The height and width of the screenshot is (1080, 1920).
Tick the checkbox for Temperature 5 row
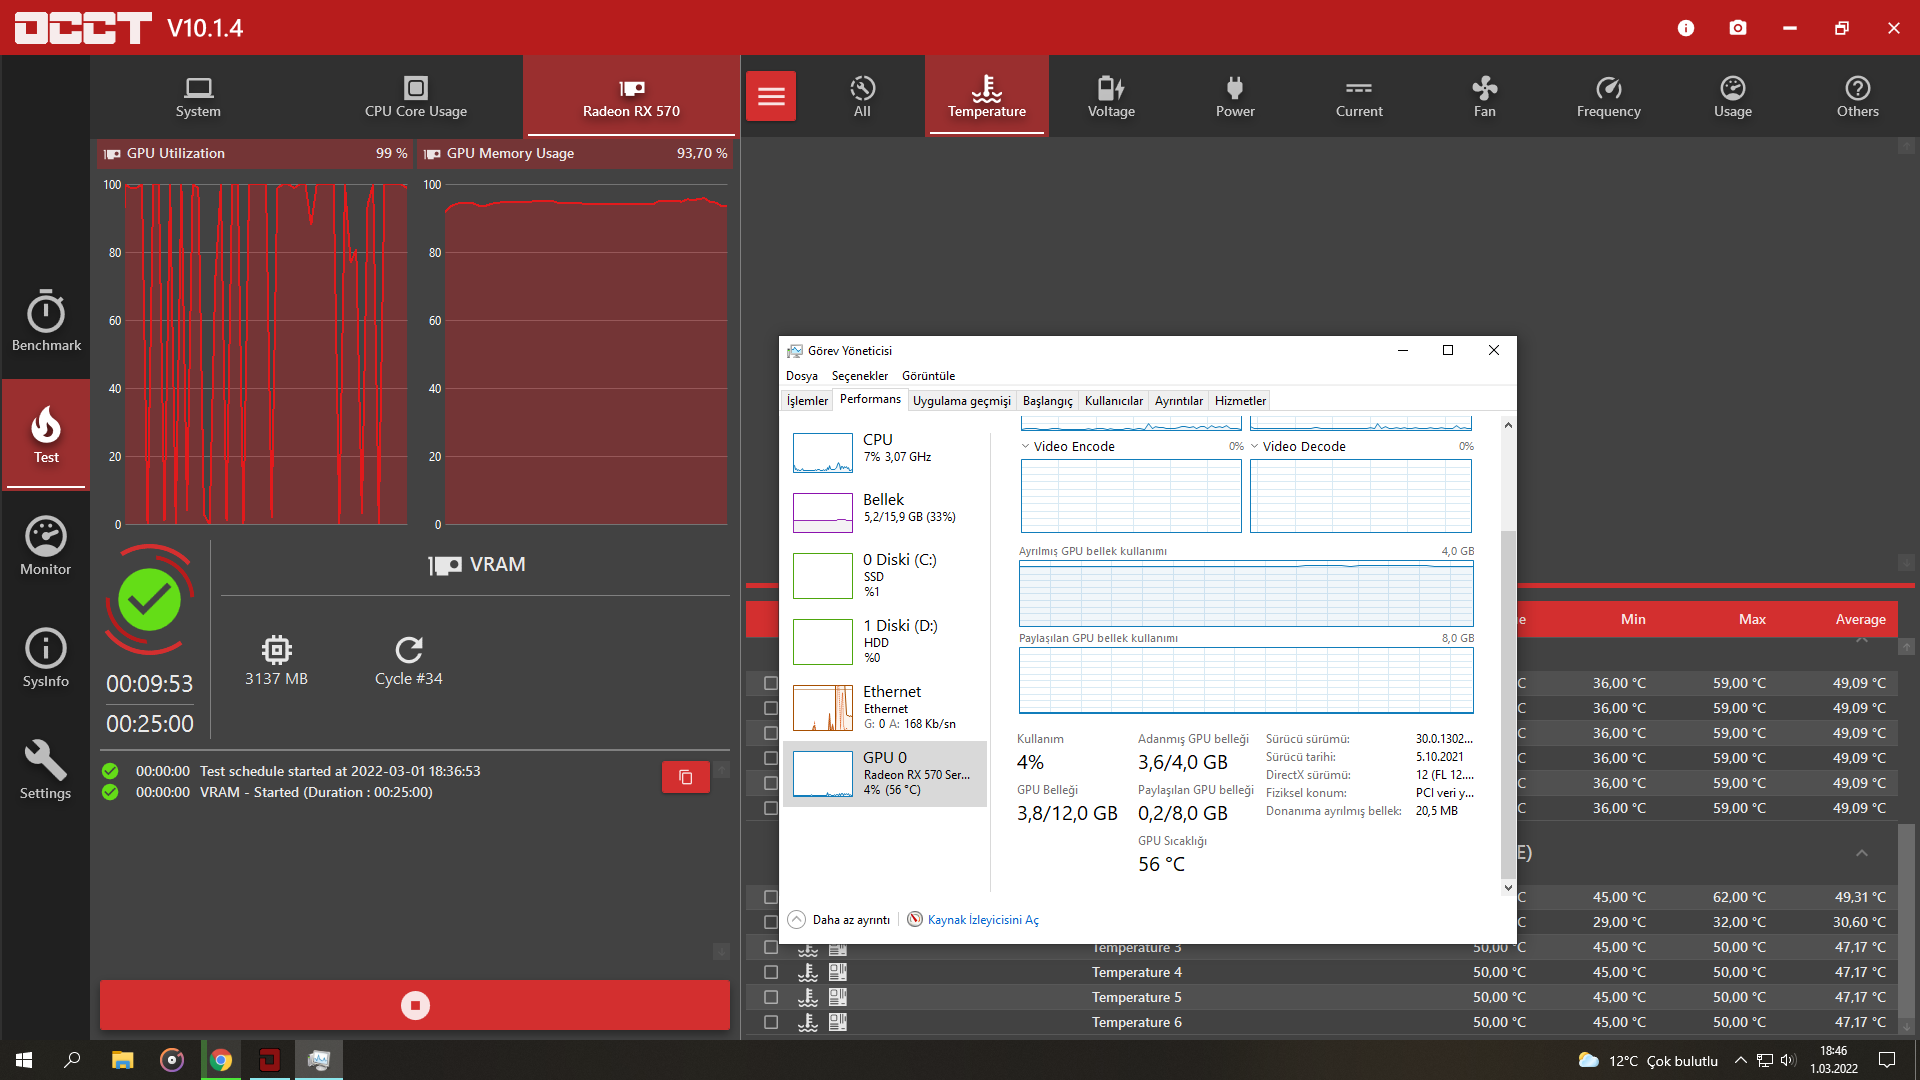tap(771, 997)
